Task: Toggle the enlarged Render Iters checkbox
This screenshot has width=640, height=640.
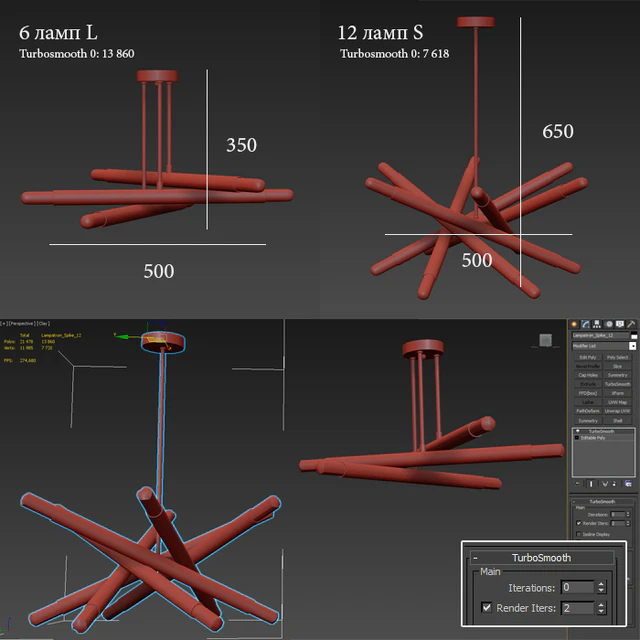Action: click(487, 607)
